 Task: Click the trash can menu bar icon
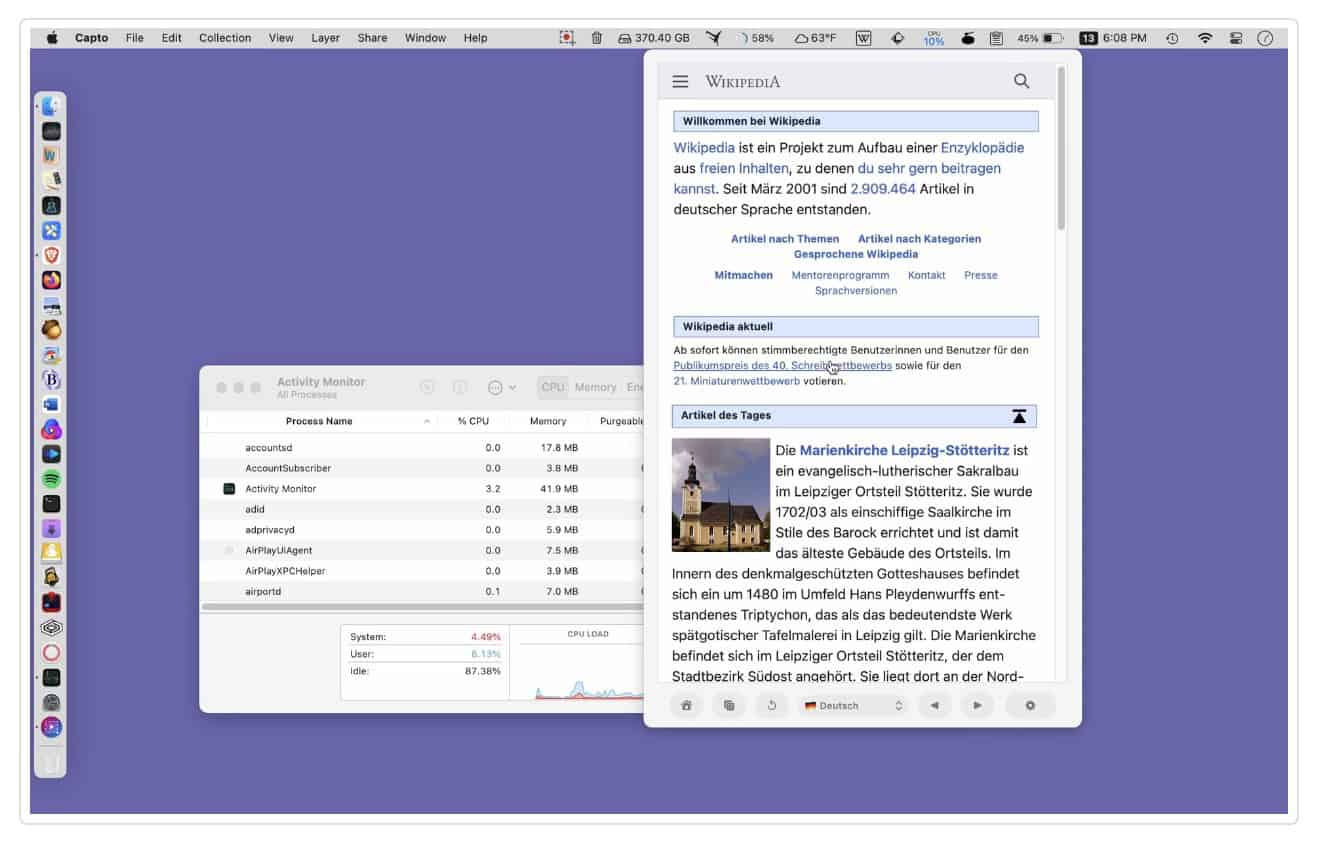(597, 38)
